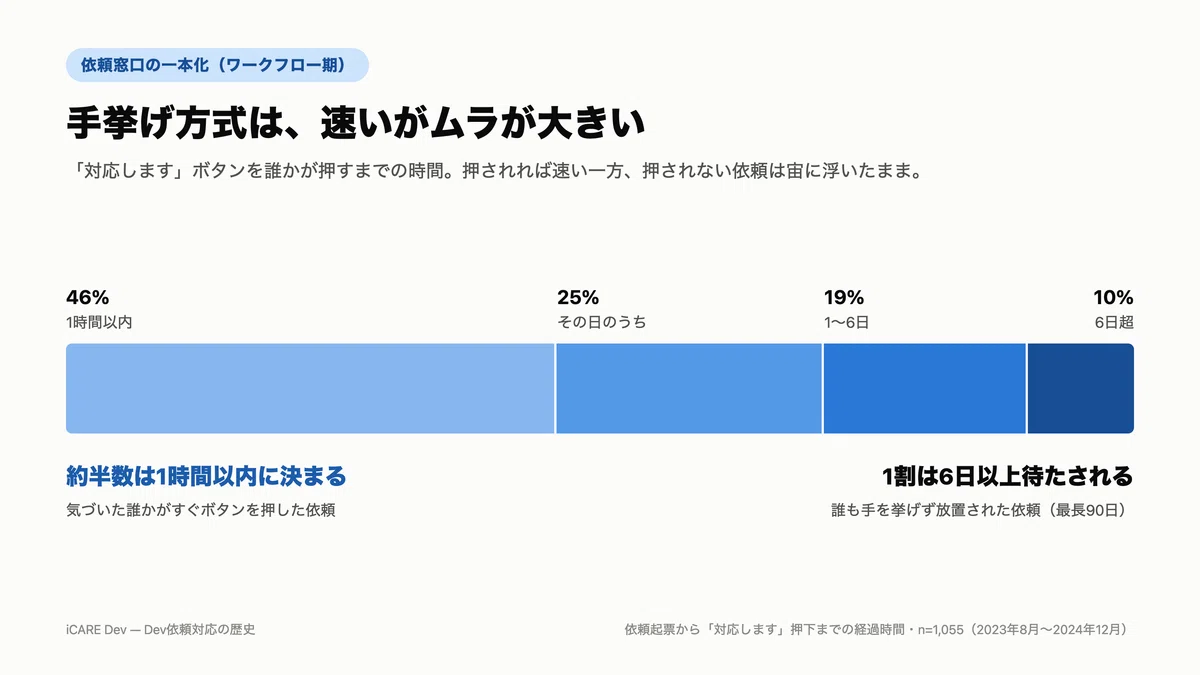Click the subtitle starting with 「対応します」ボタン
The image size is (1200, 675).
click(x=493, y=170)
